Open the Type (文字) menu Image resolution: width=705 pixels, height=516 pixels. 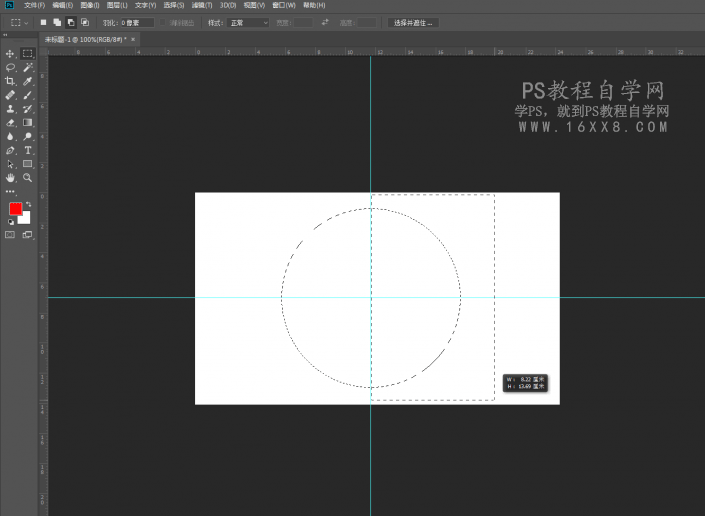(145, 5)
